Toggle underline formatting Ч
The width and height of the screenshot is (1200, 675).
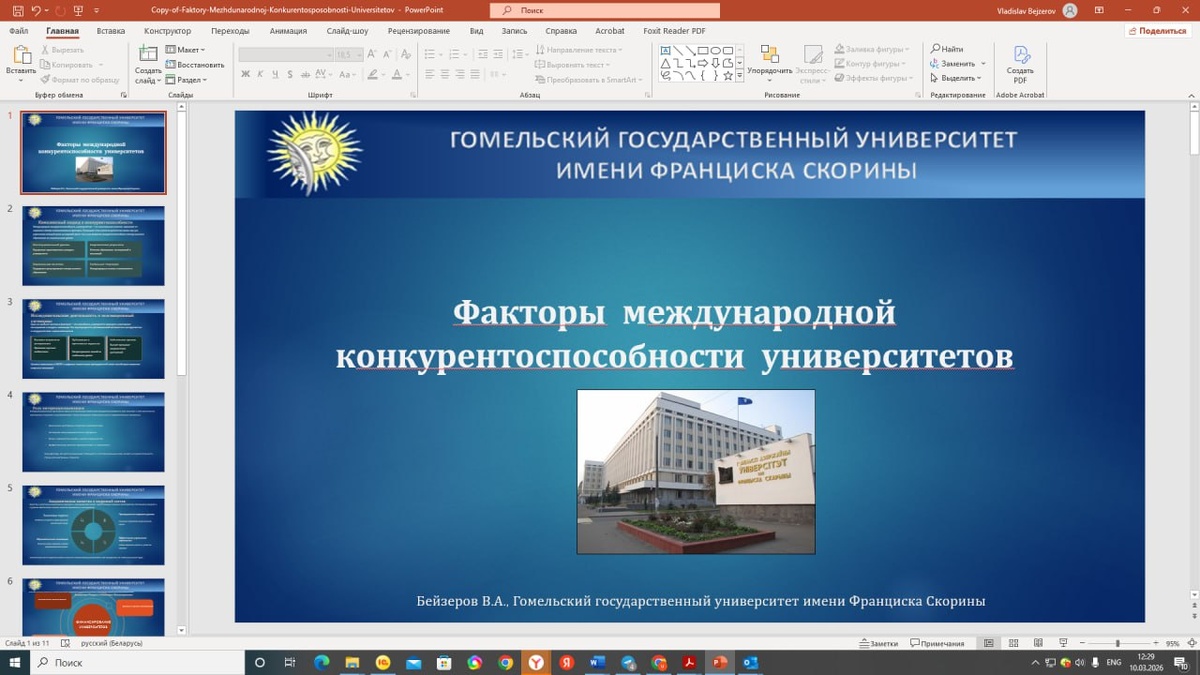click(275, 74)
